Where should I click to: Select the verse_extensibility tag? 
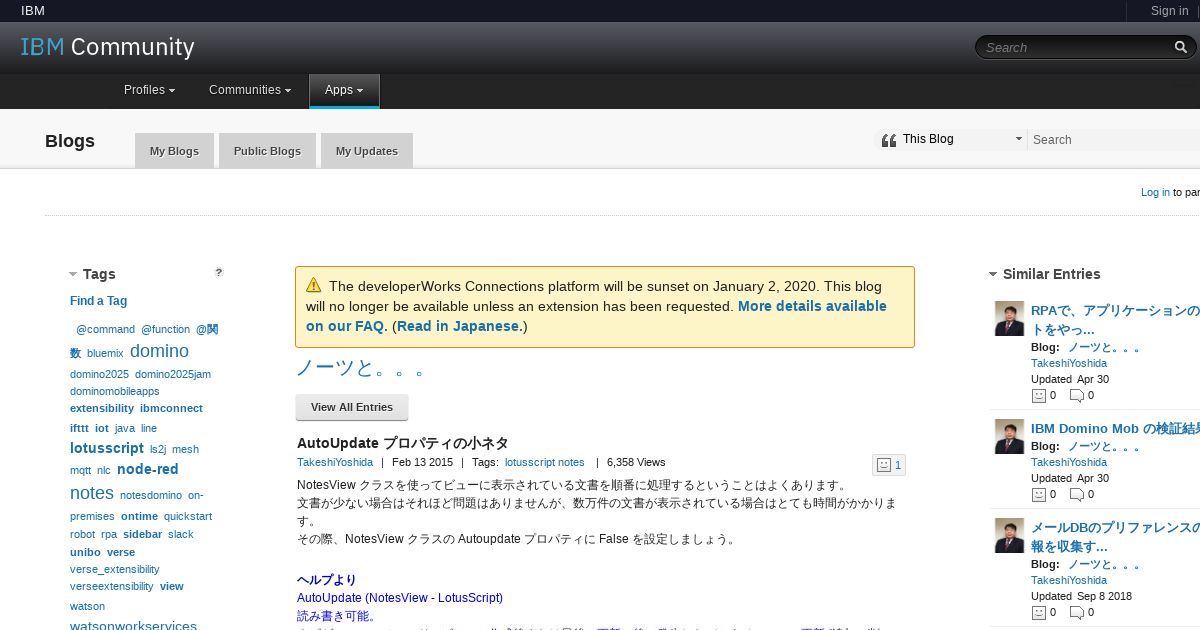(x=114, y=569)
